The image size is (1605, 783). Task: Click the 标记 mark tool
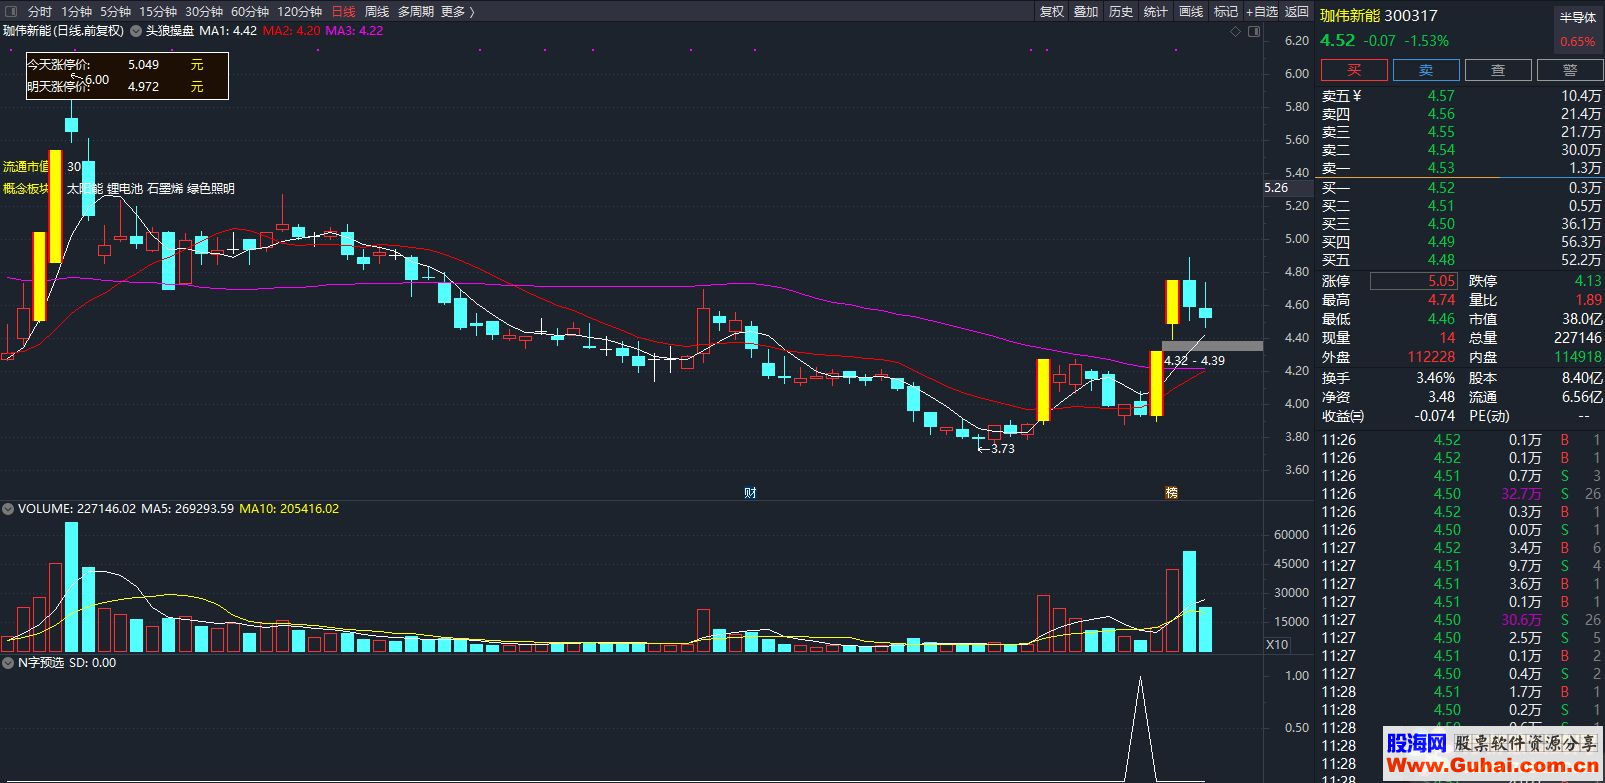(1226, 11)
